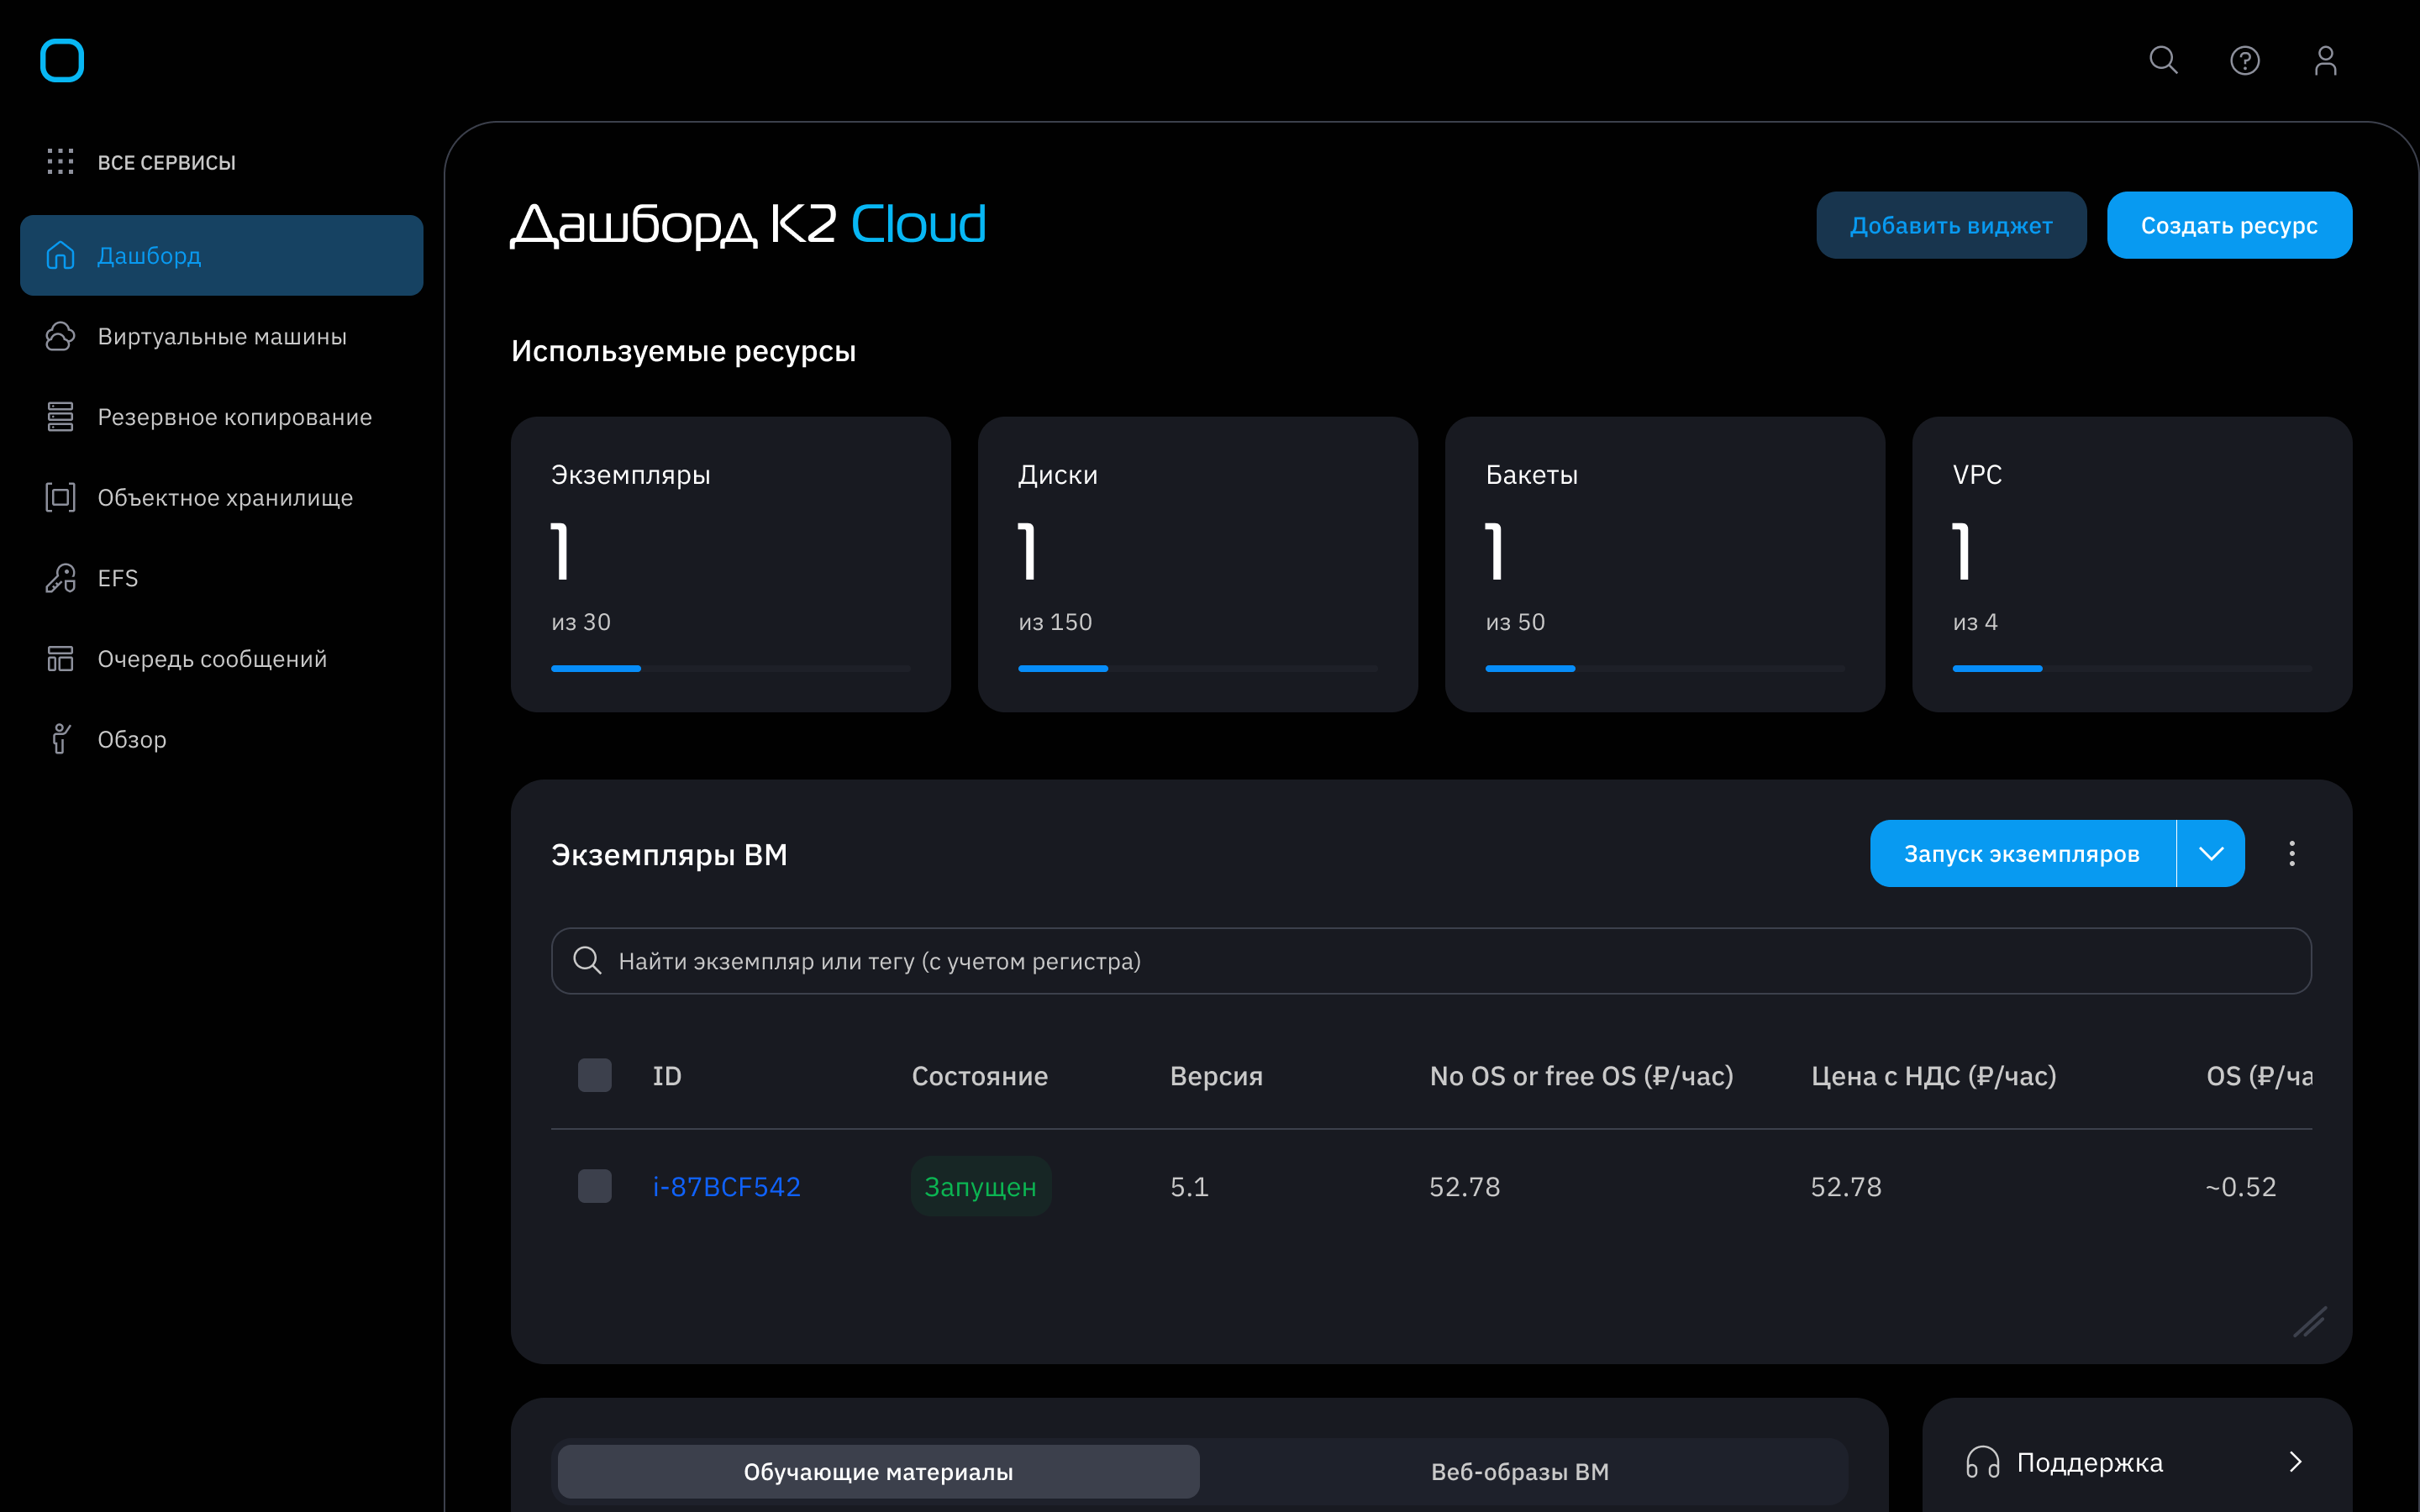This screenshot has width=2420, height=1512.
Task: Open the Диски resource card
Action: click(1197, 564)
